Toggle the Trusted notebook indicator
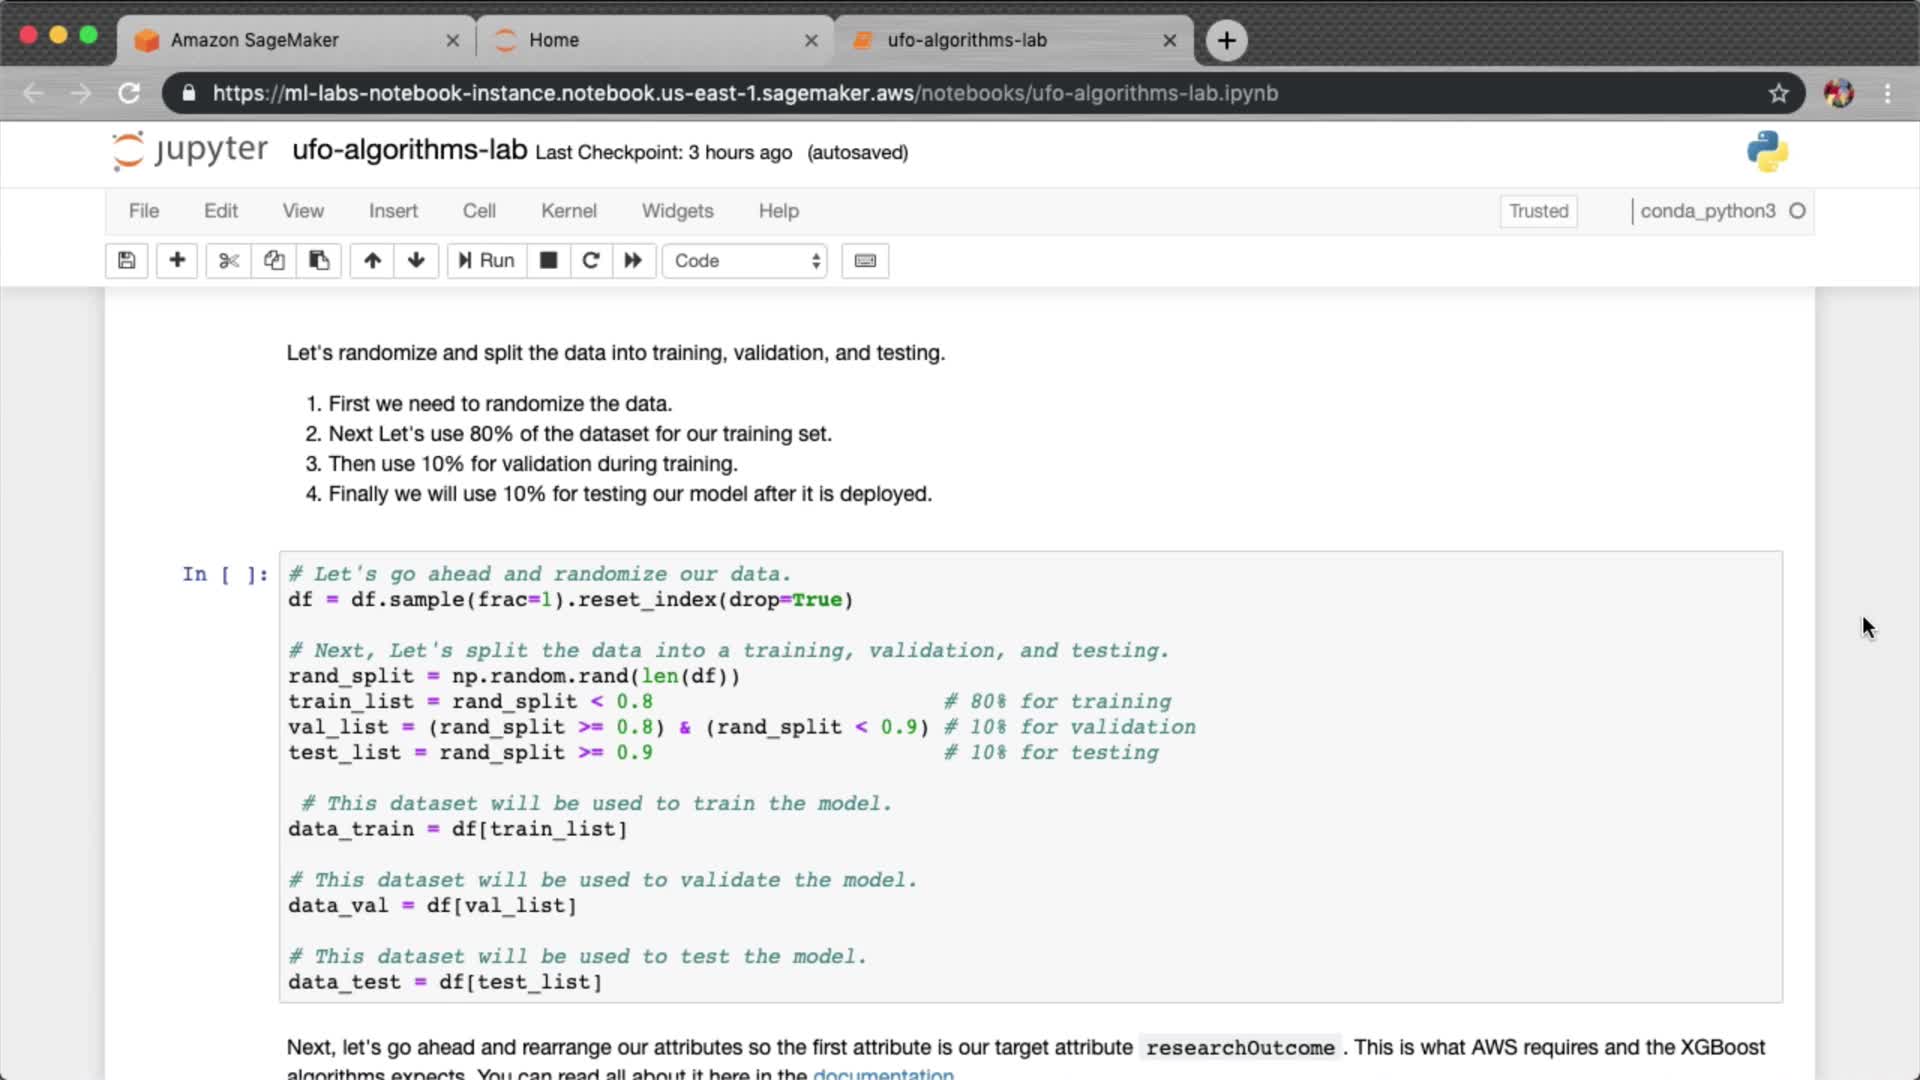This screenshot has width=1920, height=1080. (x=1538, y=211)
